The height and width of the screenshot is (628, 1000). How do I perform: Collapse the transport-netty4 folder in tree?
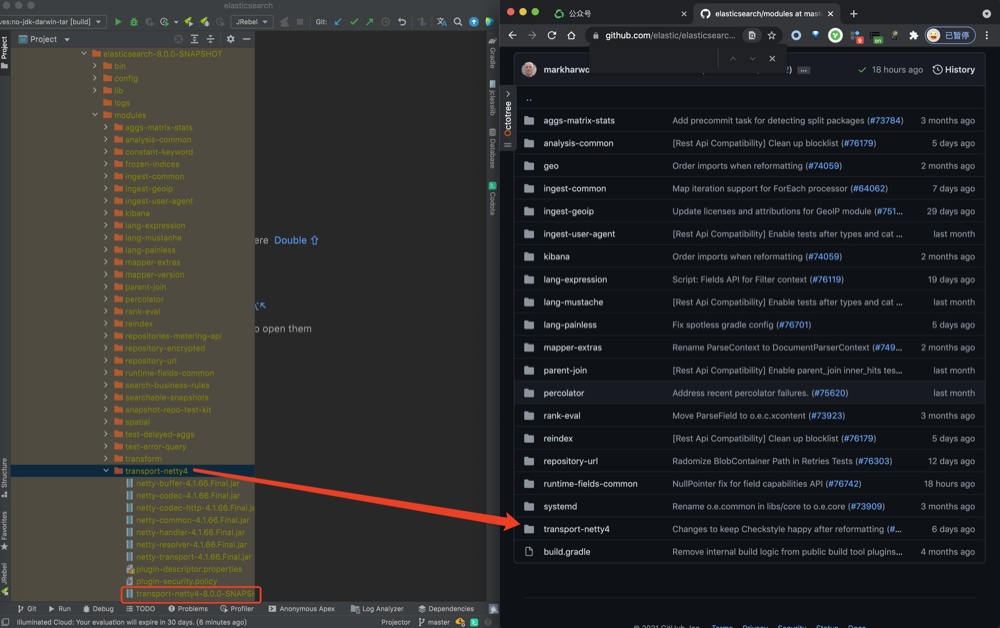pyautogui.click(x=106, y=471)
